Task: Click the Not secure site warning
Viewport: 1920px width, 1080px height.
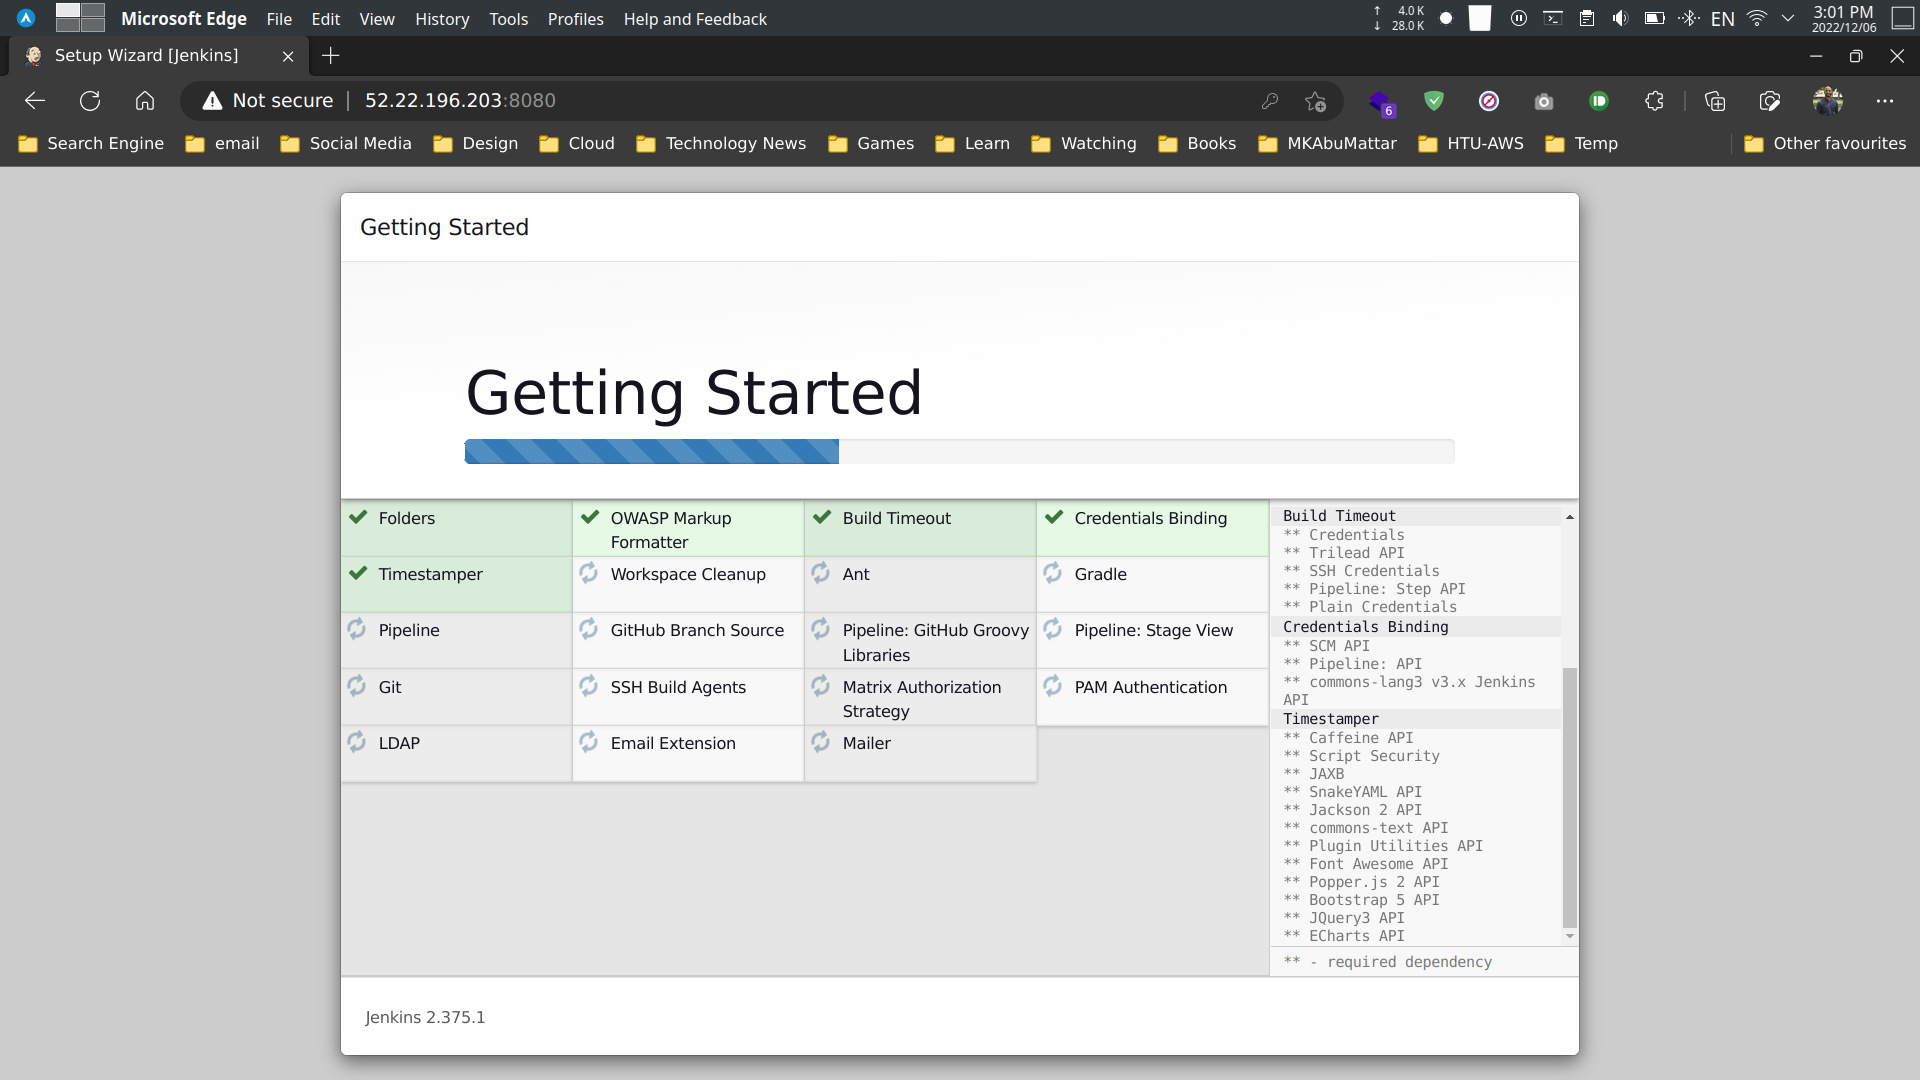Action: (268, 101)
